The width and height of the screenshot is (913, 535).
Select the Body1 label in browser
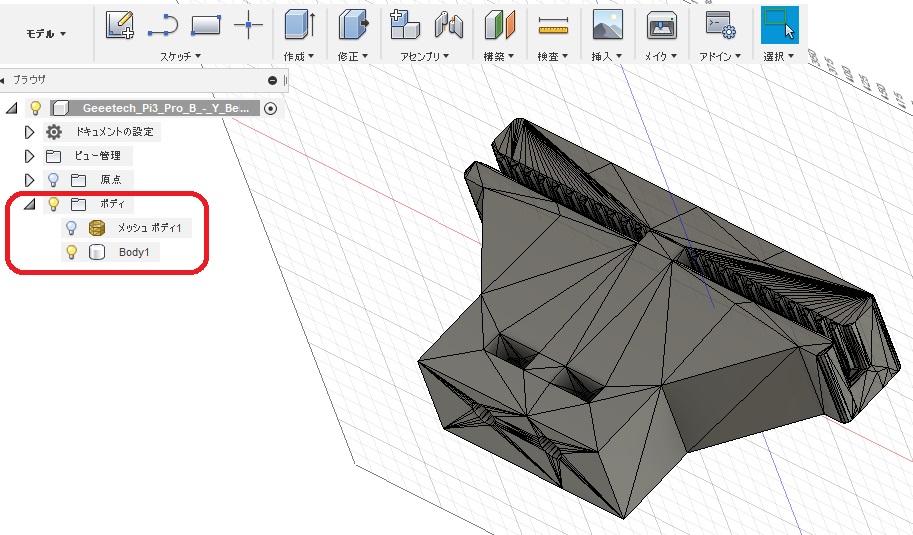point(134,252)
